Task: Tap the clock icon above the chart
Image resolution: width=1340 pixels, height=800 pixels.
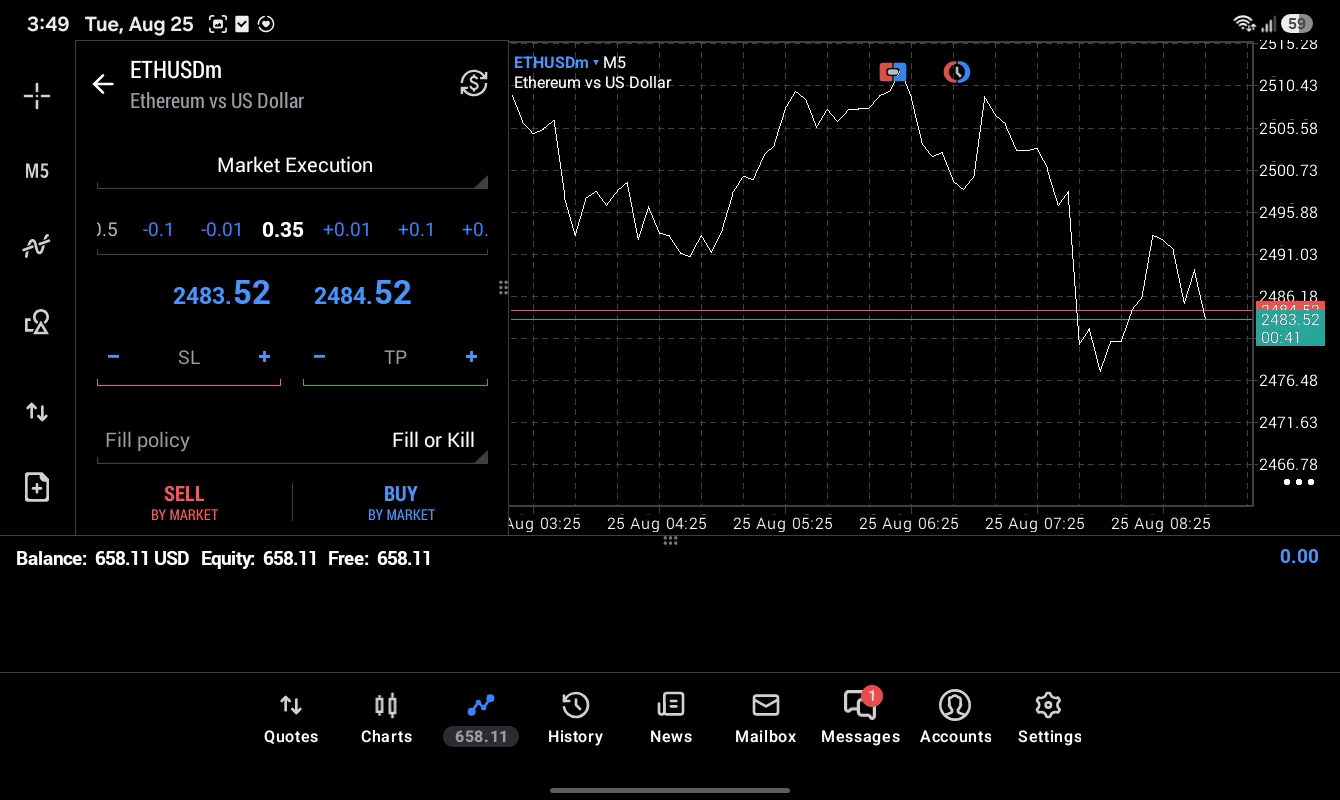Action: coord(957,71)
